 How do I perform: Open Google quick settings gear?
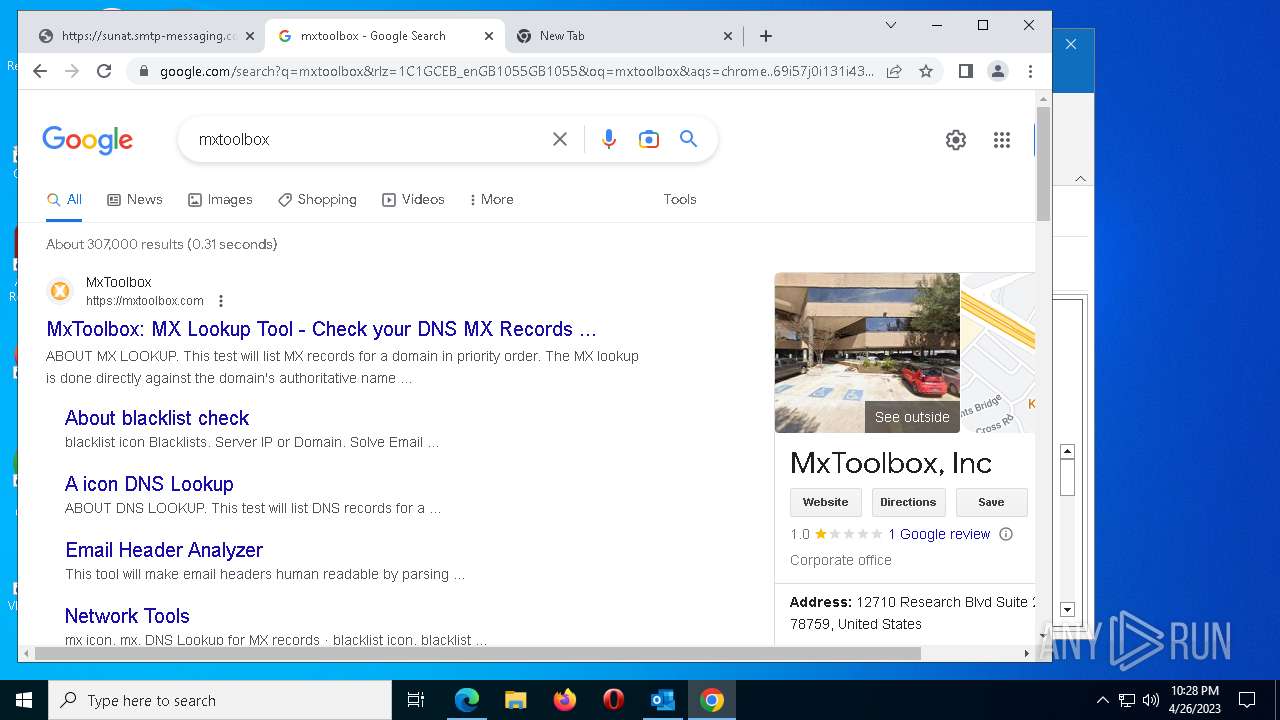click(956, 140)
